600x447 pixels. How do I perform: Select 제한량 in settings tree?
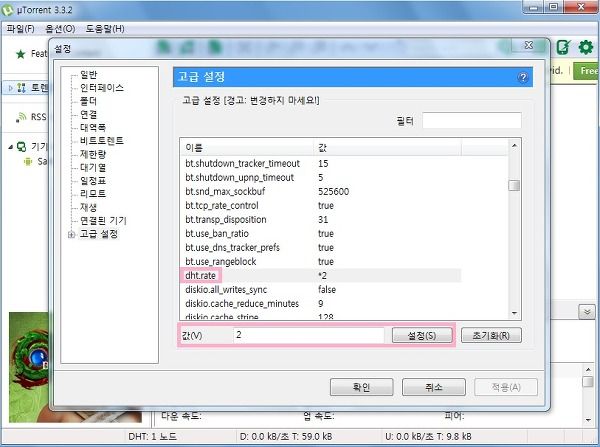click(x=93, y=154)
